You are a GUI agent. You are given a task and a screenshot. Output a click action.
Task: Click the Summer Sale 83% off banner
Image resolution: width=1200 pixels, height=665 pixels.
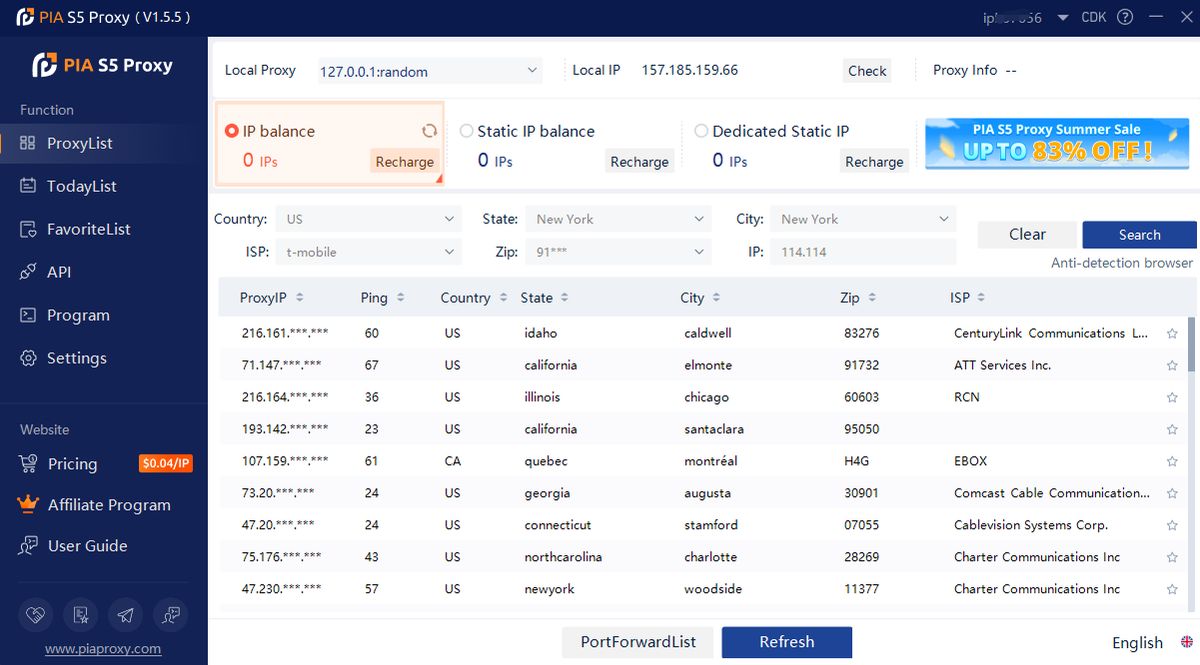coord(1056,143)
